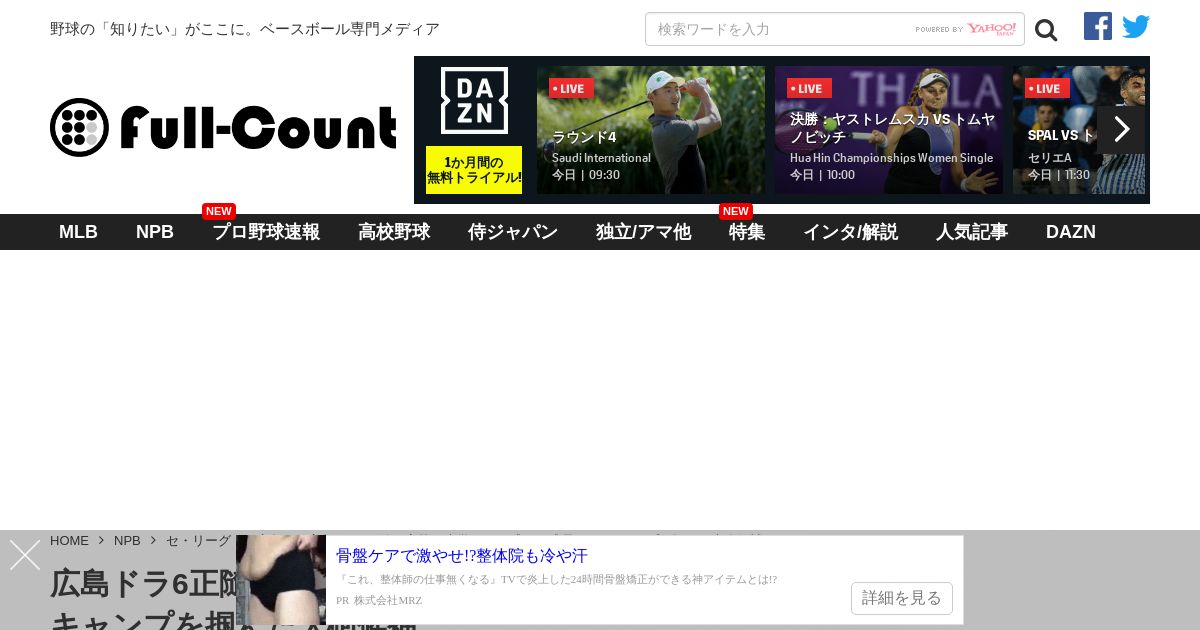
Task: Open the 骨盤ケアで激やせ ad headline link
Action: click(462, 556)
